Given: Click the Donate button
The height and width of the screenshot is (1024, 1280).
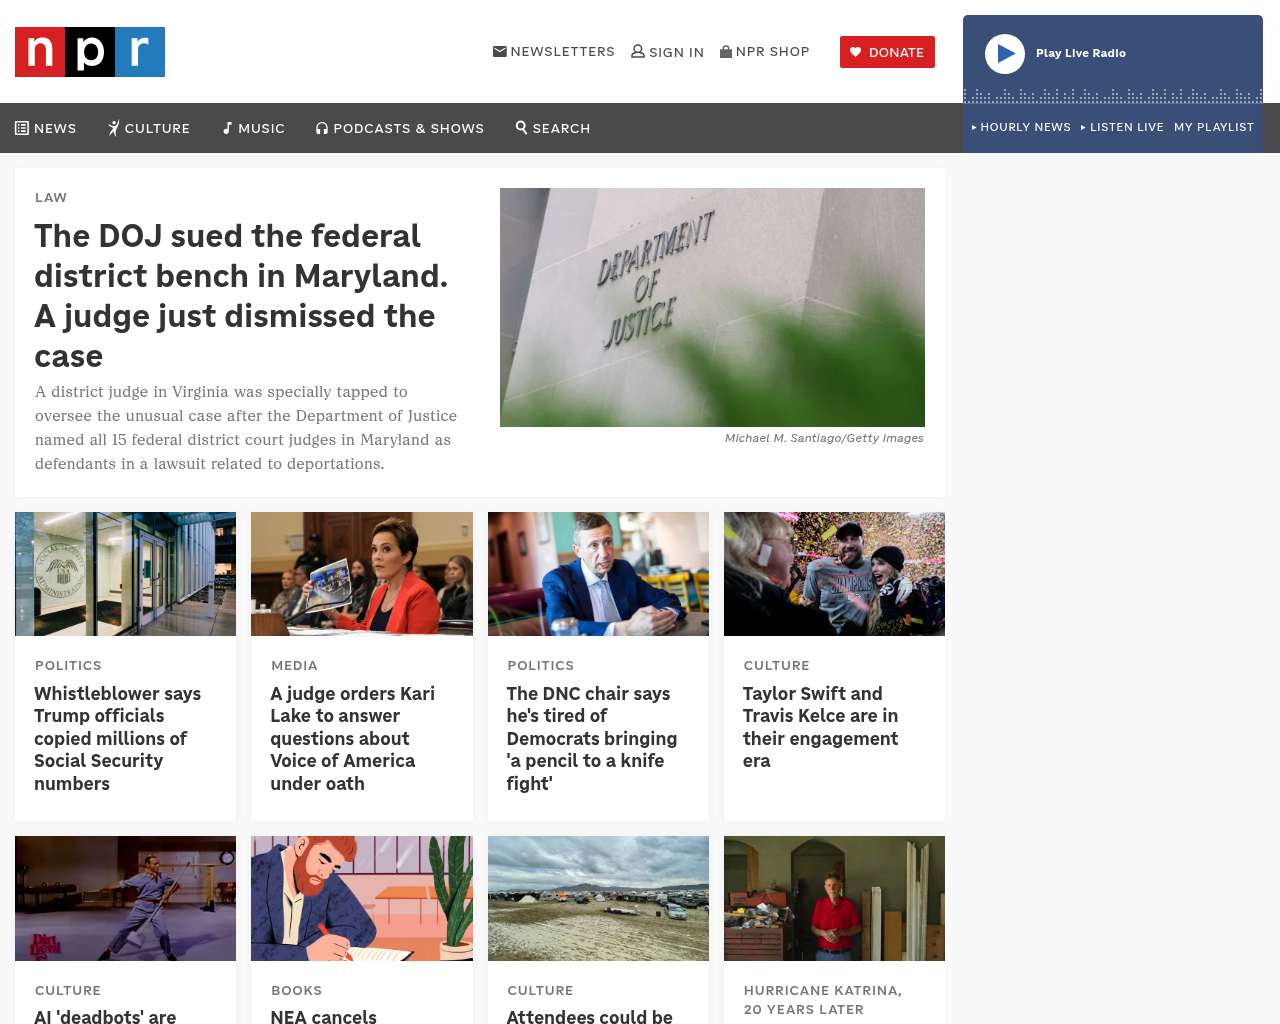Looking at the screenshot, I should 887,52.
